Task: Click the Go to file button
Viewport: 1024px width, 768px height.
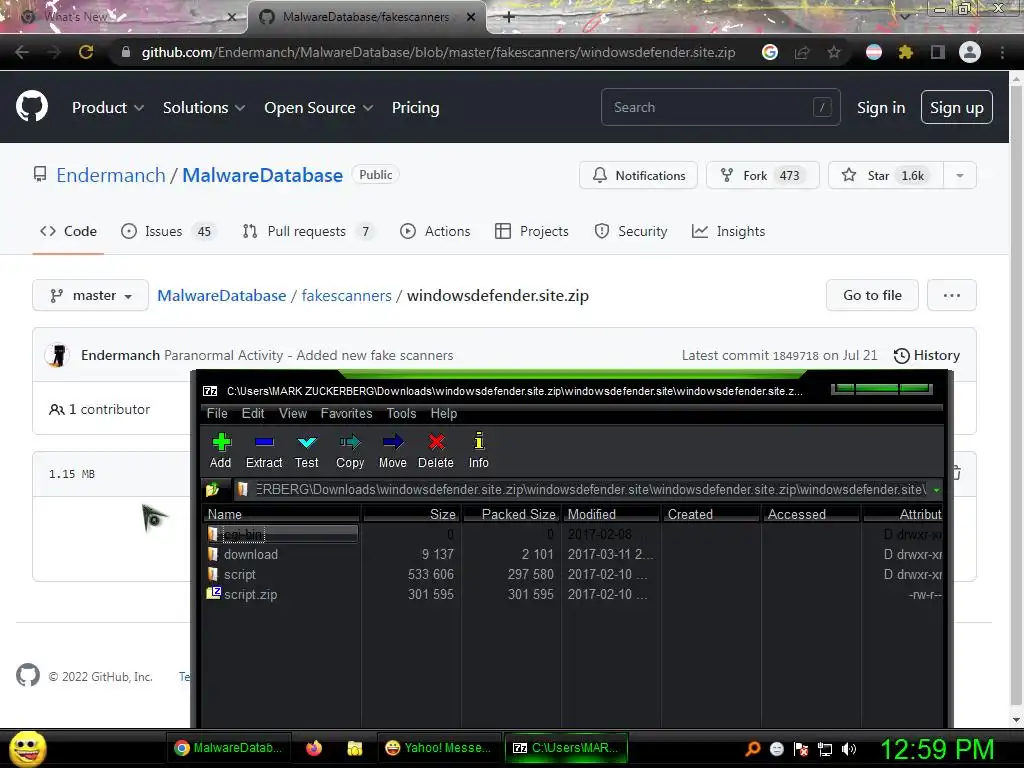Action: 872,296
